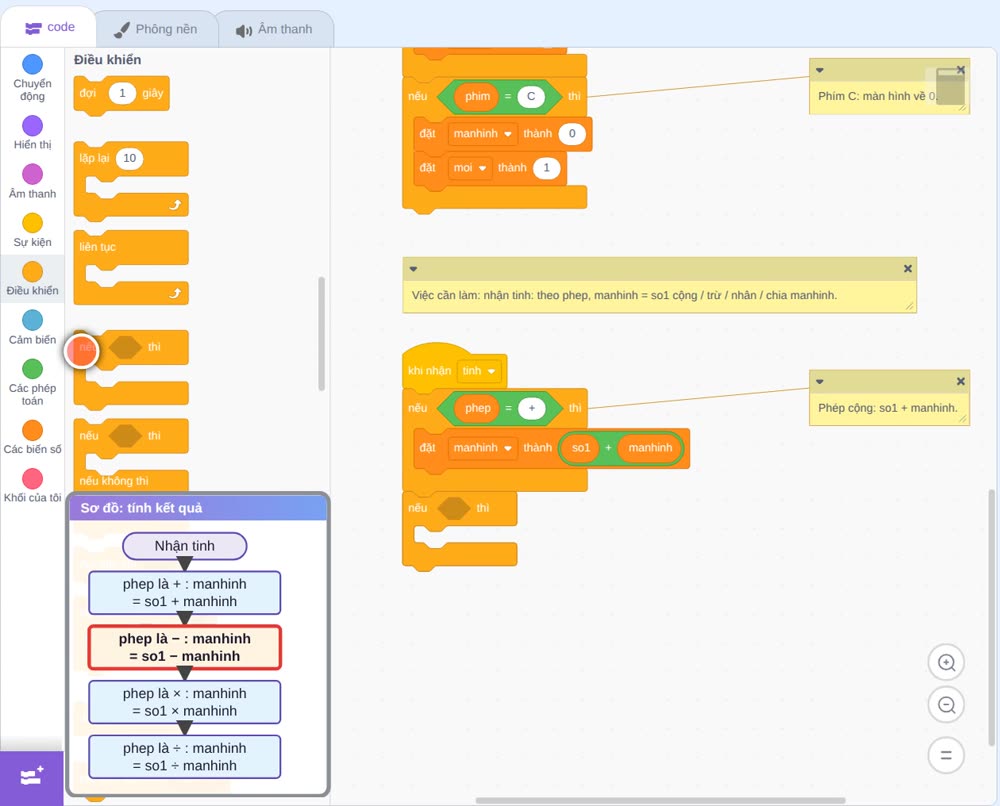Select the Âm thanh block category circle
This screenshot has width=1000, height=806.
[33, 174]
